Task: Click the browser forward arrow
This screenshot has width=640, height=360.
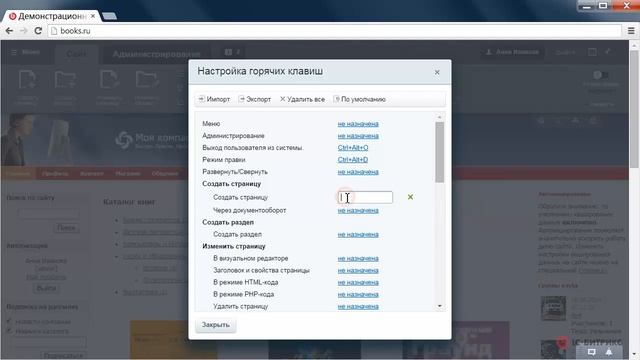Action: tap(23, 31)
